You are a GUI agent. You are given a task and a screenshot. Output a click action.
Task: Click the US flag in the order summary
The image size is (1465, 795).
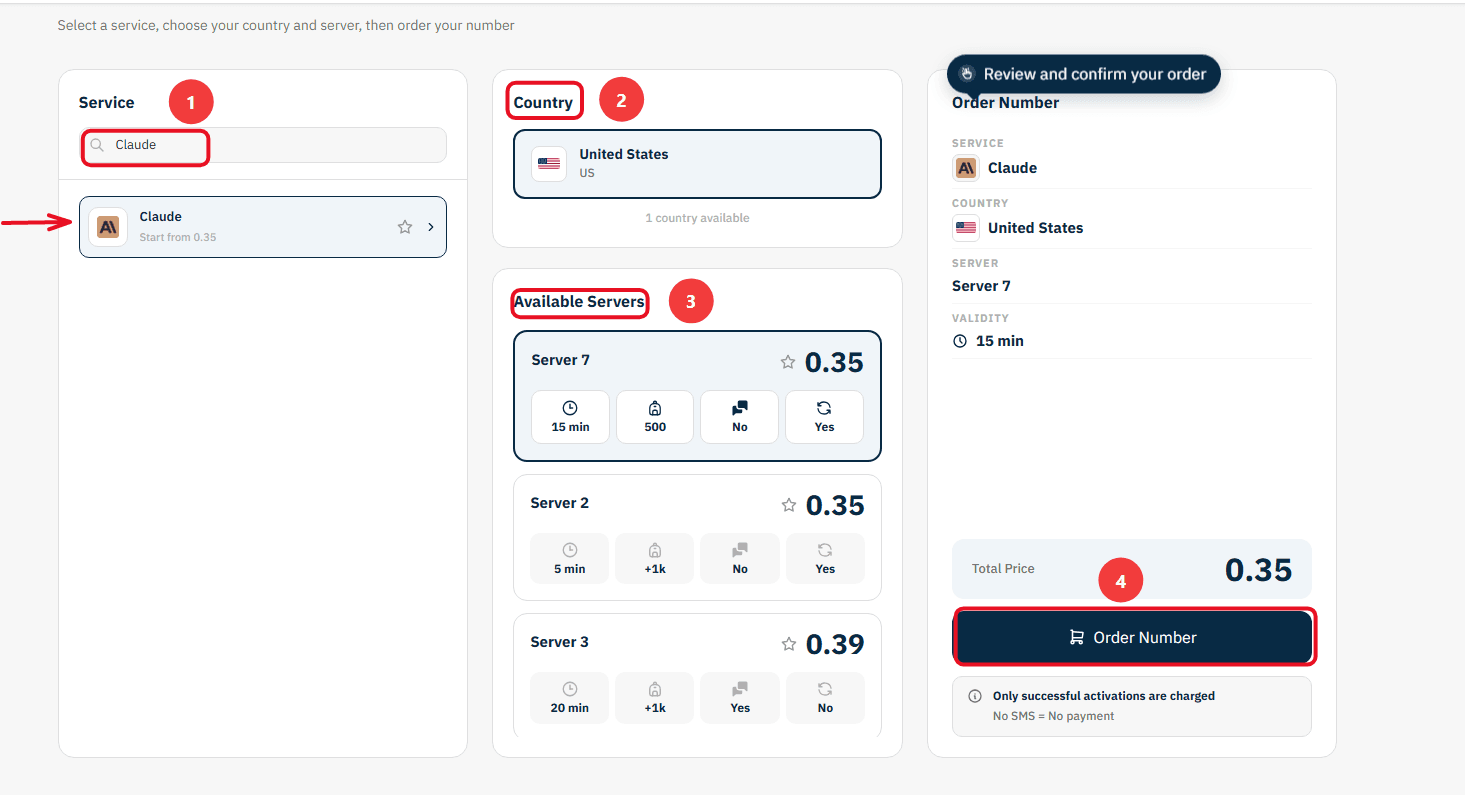click(x=966, y=228)
